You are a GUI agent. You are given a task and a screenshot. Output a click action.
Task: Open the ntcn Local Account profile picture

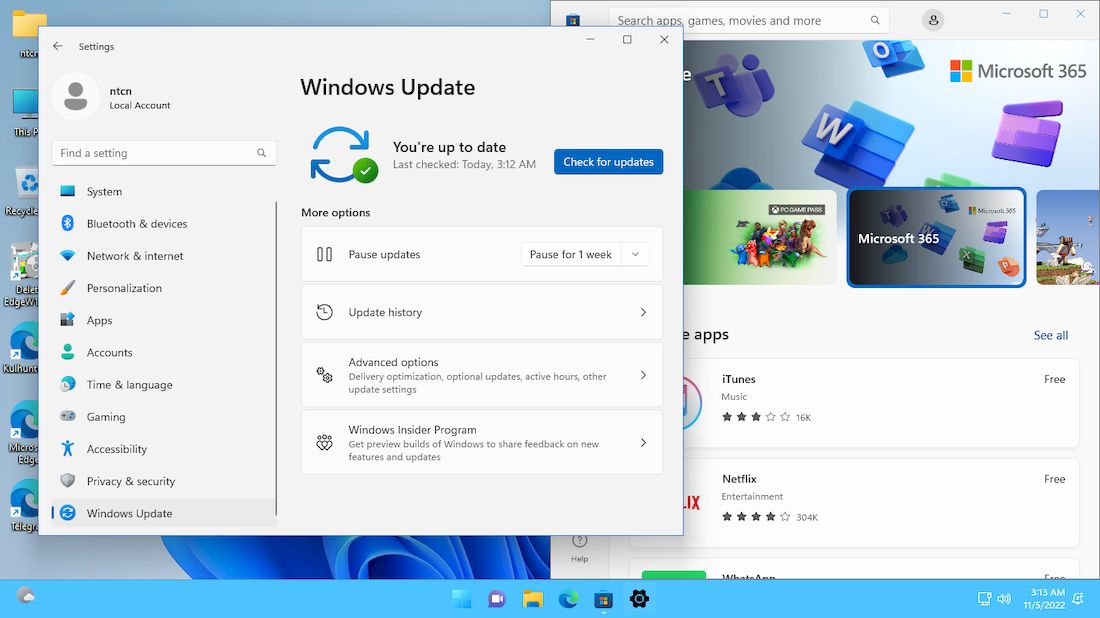76,97
